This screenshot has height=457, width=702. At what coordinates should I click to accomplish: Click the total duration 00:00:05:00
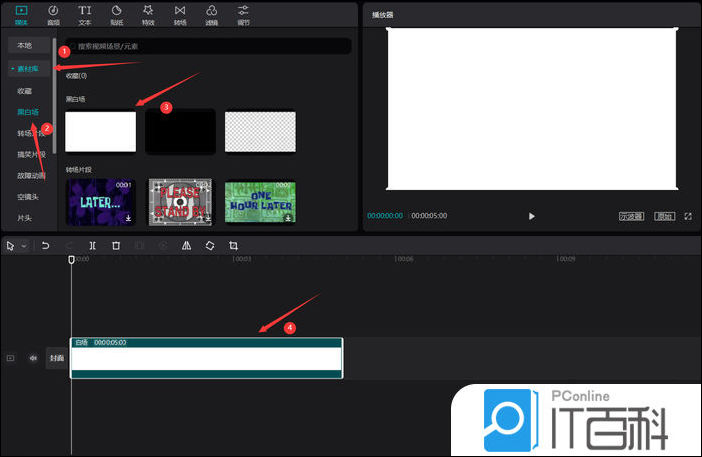pyautogui.click(x=429, y=216)
